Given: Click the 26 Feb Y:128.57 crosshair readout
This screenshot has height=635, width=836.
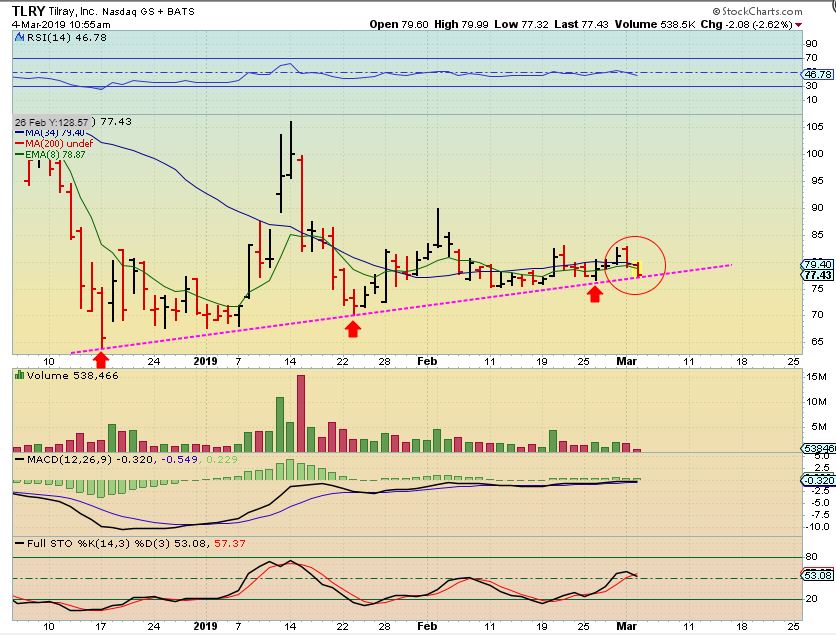Looking at the screenshot, I should (x=51, y=122).
